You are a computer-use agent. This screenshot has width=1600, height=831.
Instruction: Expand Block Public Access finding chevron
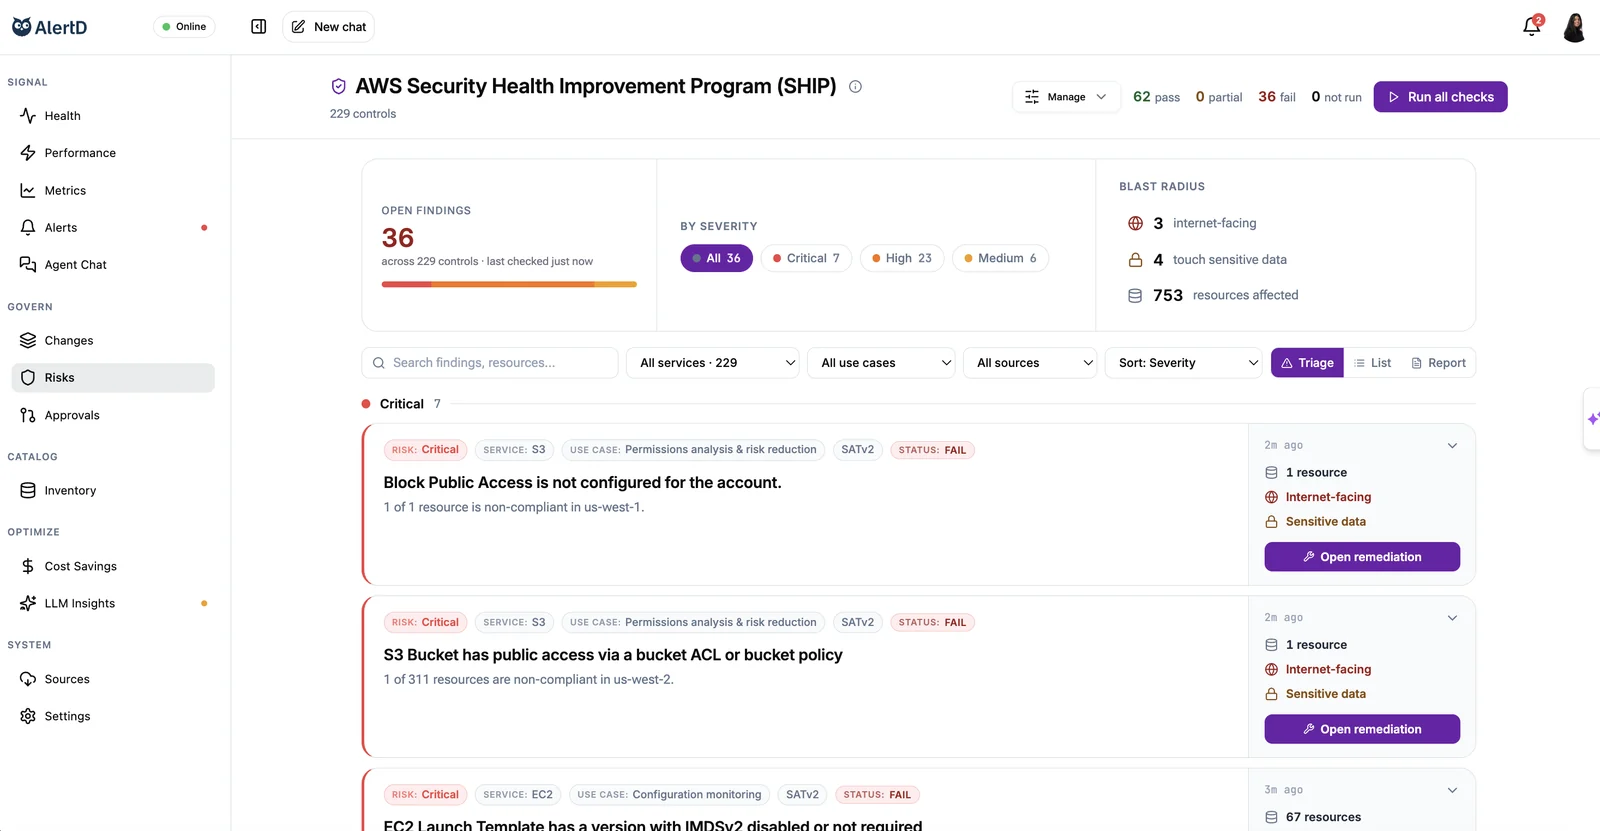click(x=1453, y=446)
